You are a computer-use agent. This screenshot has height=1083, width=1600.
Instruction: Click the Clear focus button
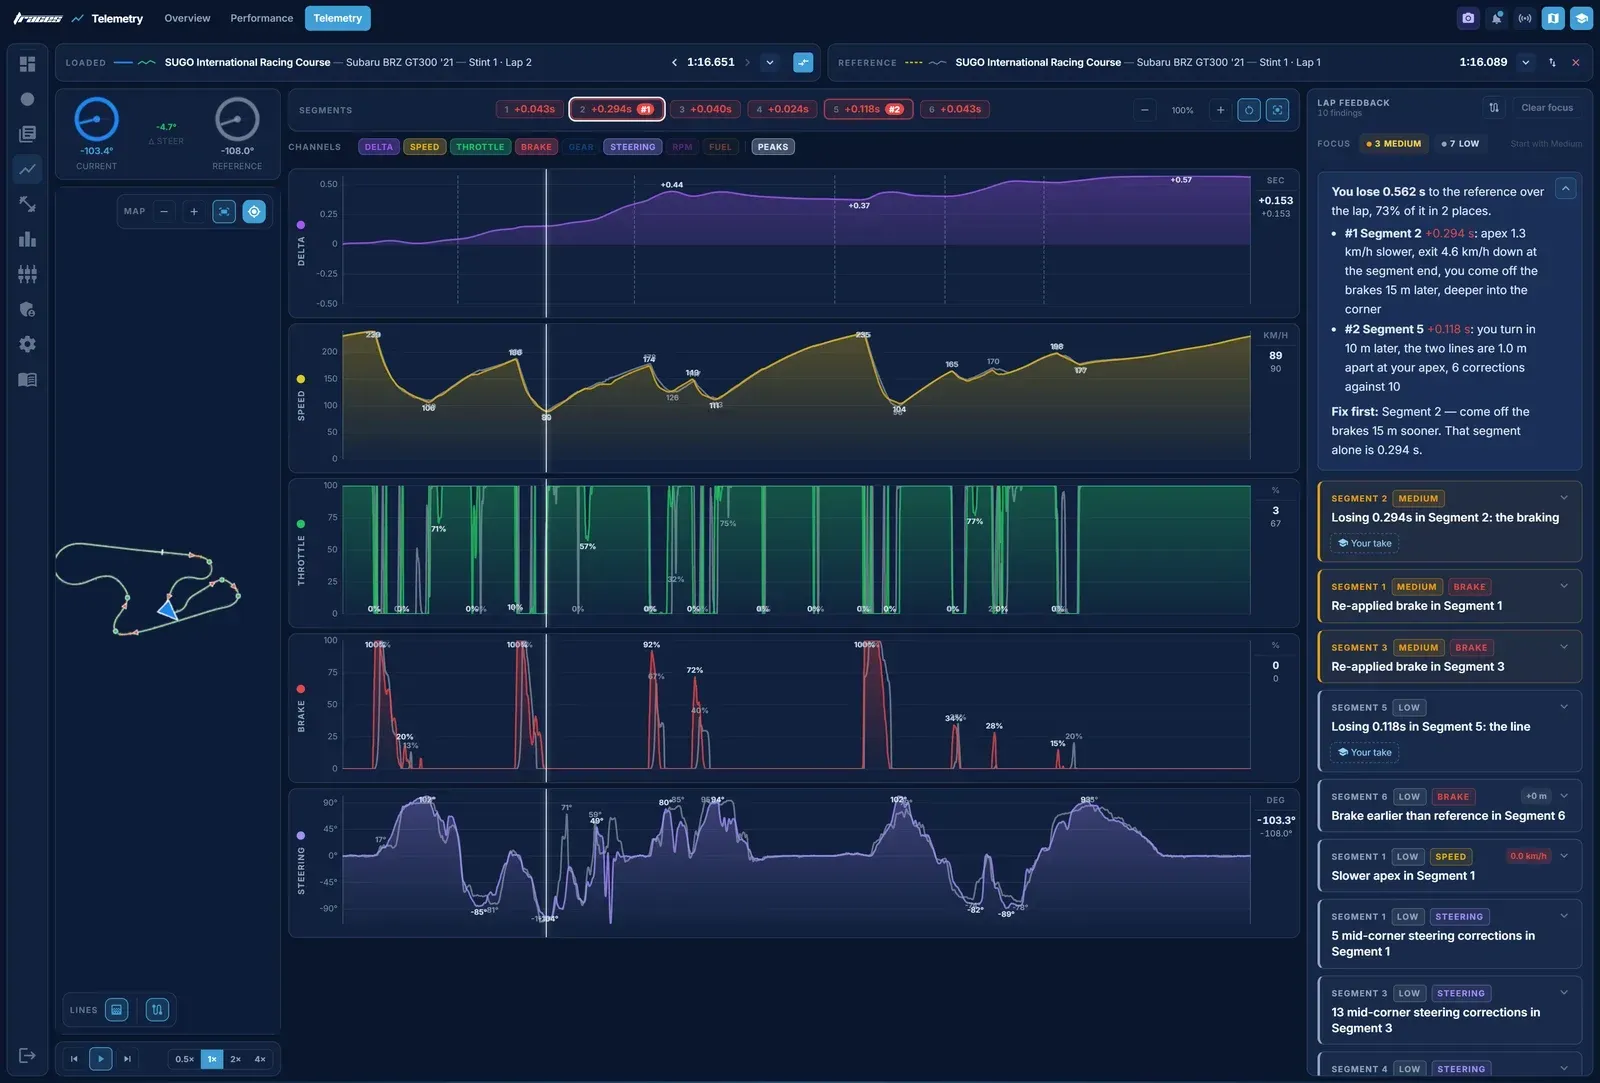[1547, 107]
